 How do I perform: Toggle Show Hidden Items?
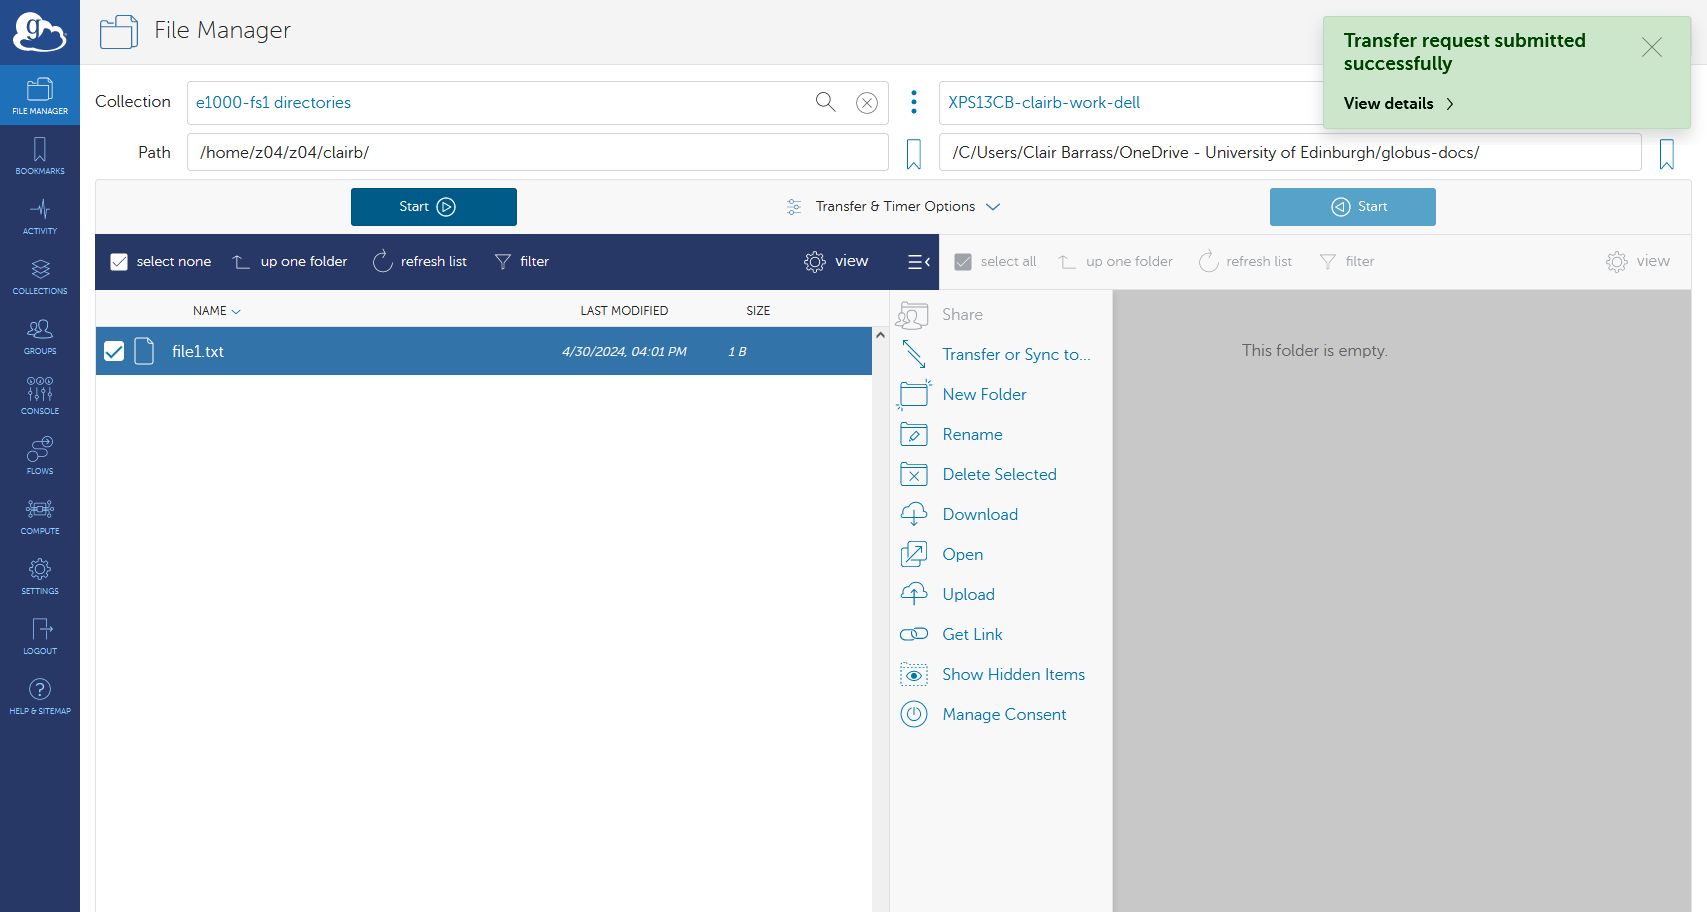point(1012,675)
